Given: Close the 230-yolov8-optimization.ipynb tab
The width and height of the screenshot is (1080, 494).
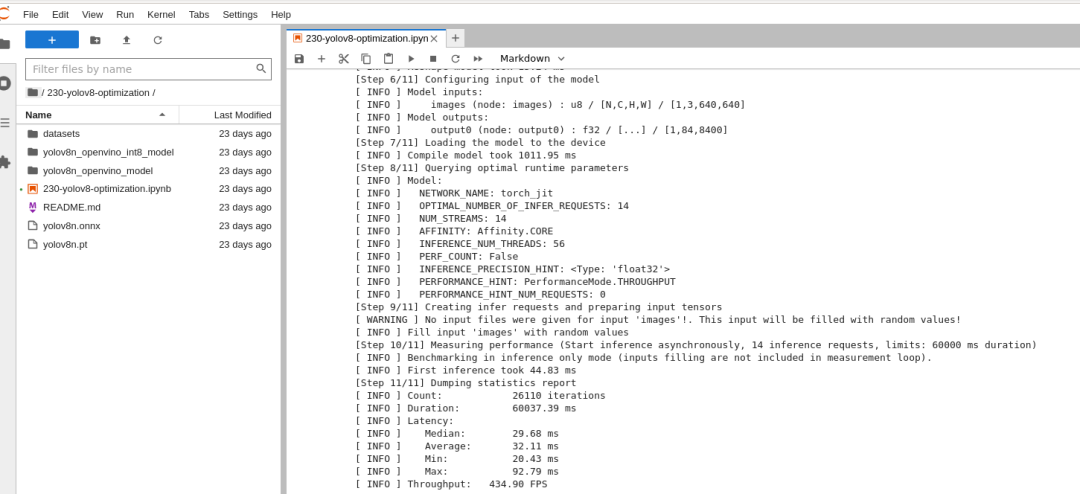Looking at the screenshot, I should pyautogui.click(x=434, y=39).
